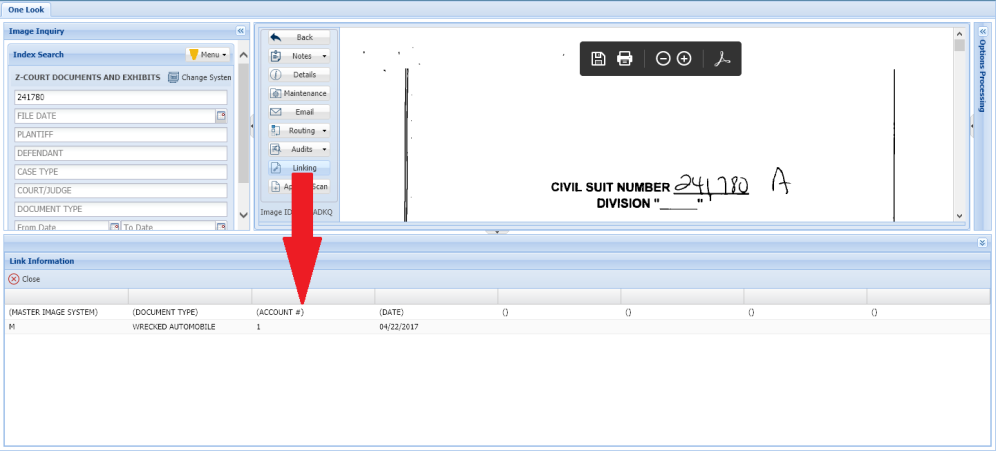Open the Acrobat PDF icon in the viewer toolbar
Screen dimensions: 1000x453
pyautogui.click(x=721, y=59)
